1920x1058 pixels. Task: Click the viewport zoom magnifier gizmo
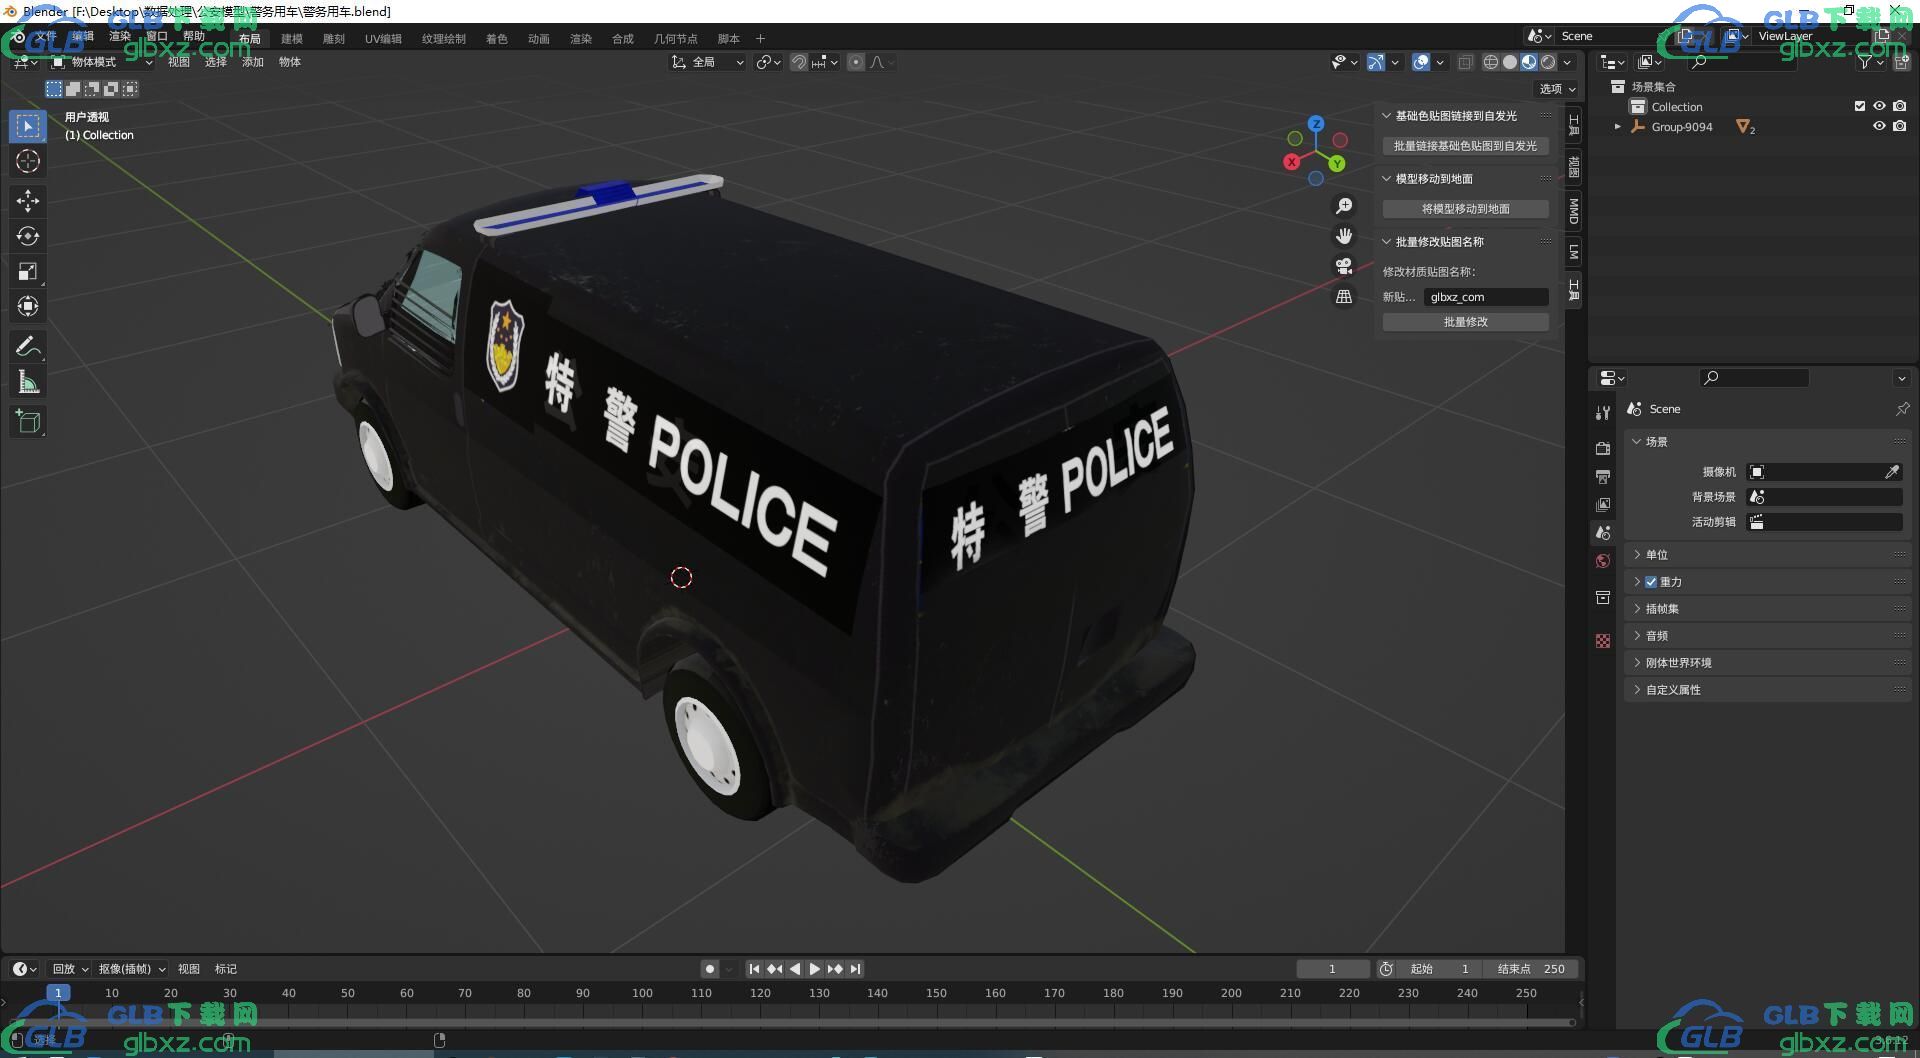click(x=1344, y=205)
